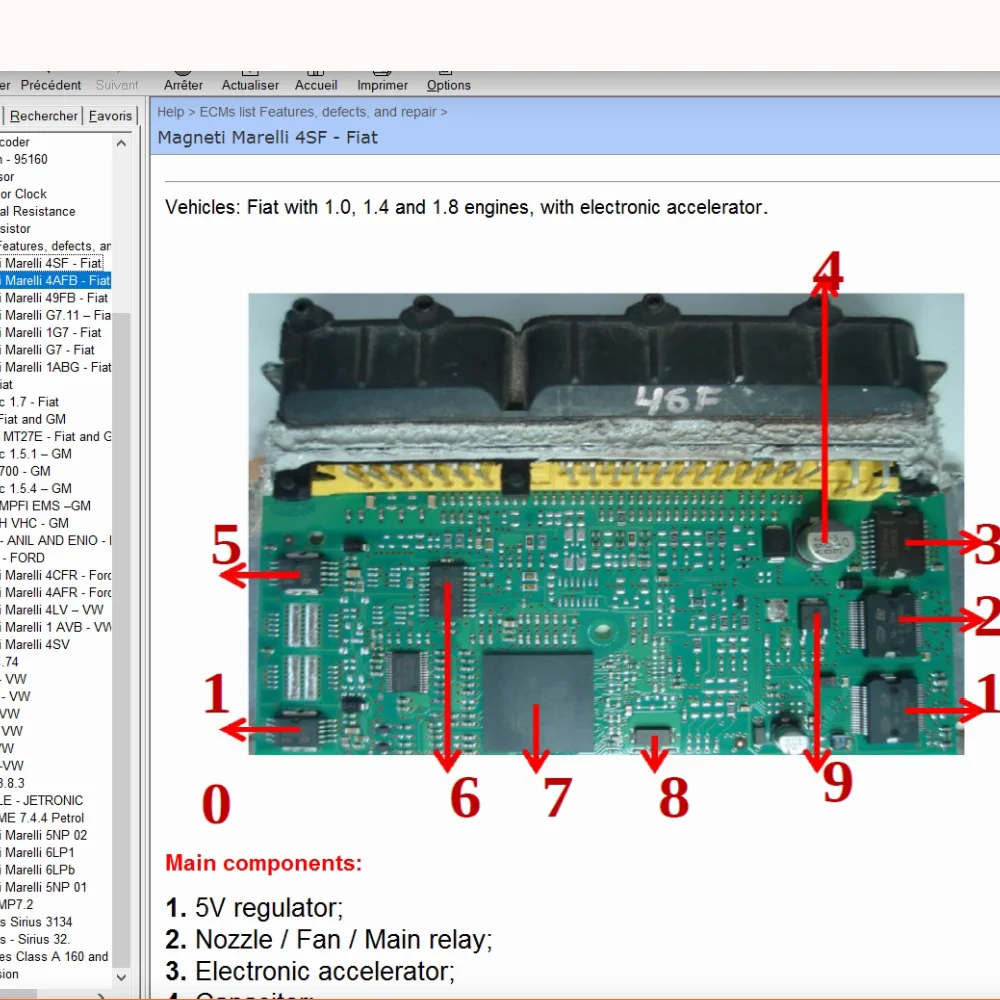Open the Marelli 4AFR - Ford topic
Screen dimensions: 1000x1000
[x=55, y=592]
